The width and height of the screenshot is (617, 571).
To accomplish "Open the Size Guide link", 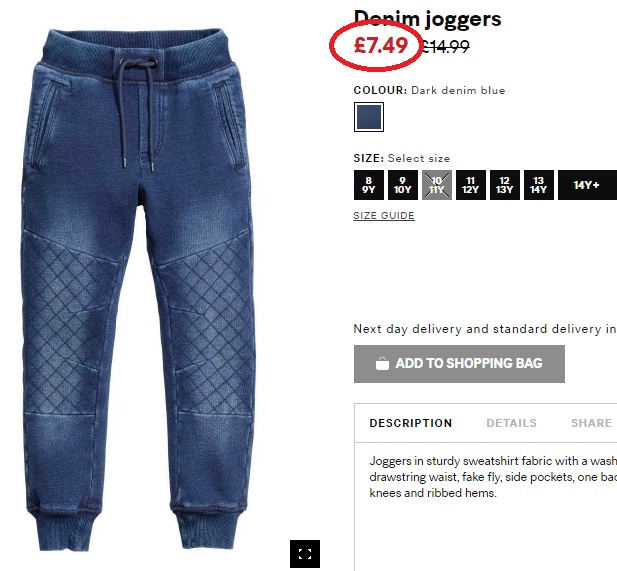I will click(384, 216).
